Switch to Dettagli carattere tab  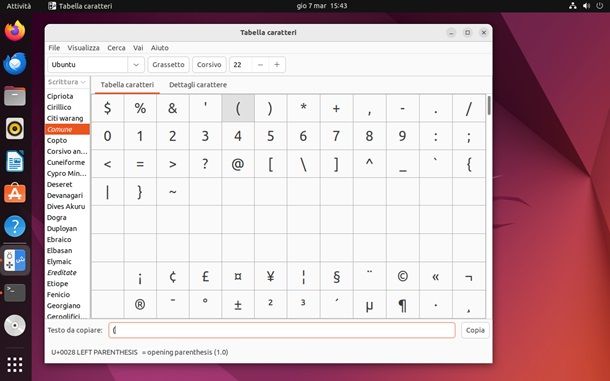pyautogui.click(x=198, y=85)
